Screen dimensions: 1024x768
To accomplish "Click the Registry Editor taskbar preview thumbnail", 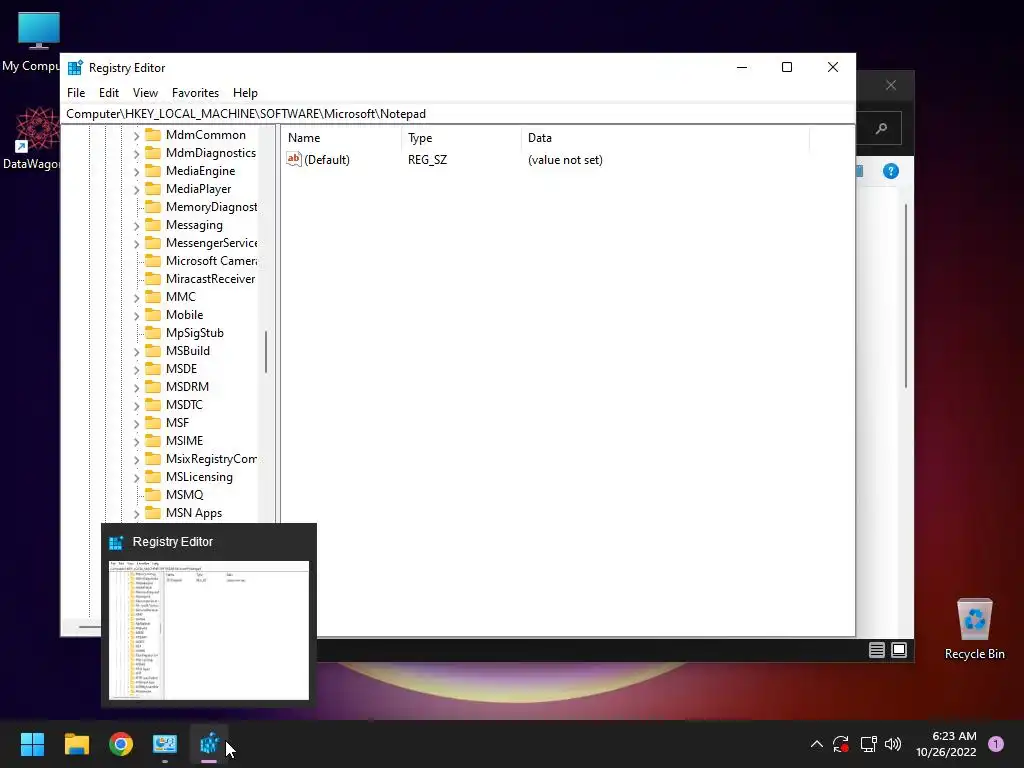I will coord(209,630).
